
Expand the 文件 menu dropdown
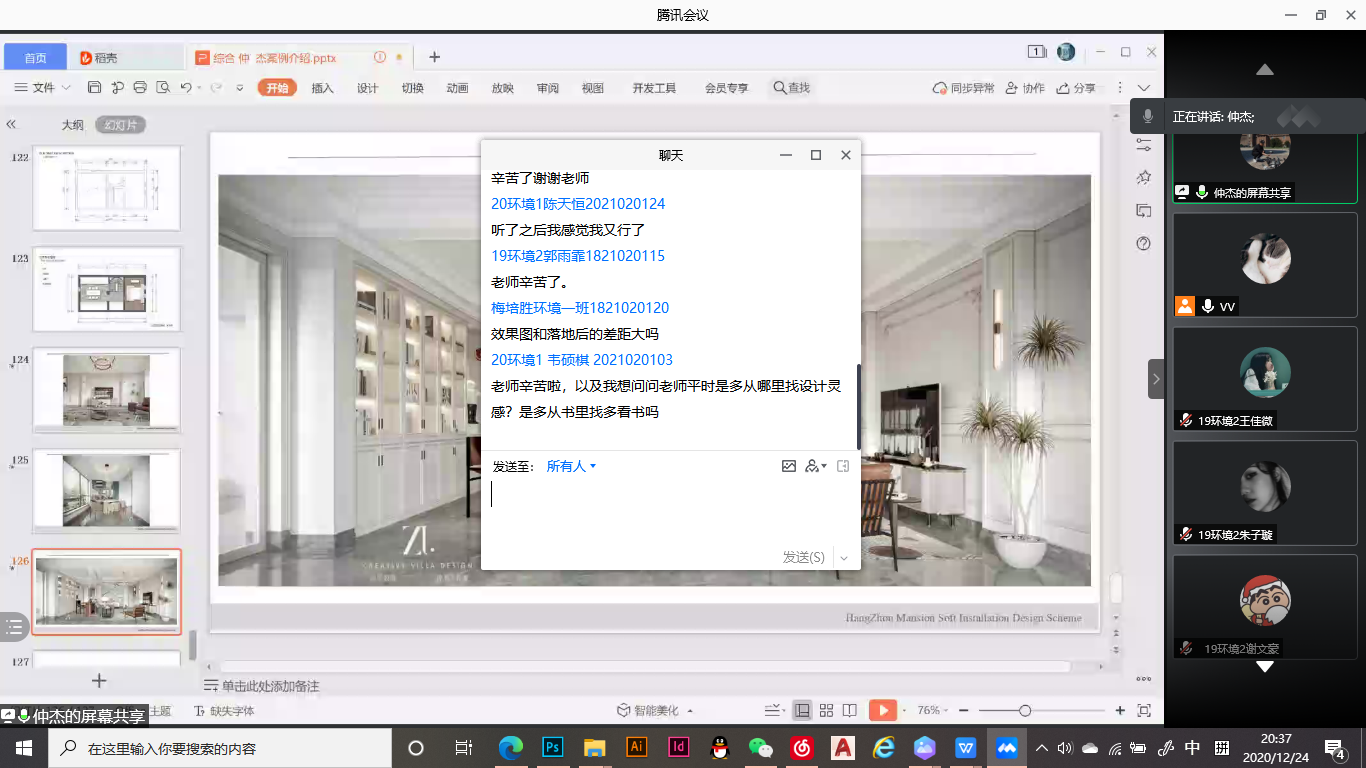[44, 88]
